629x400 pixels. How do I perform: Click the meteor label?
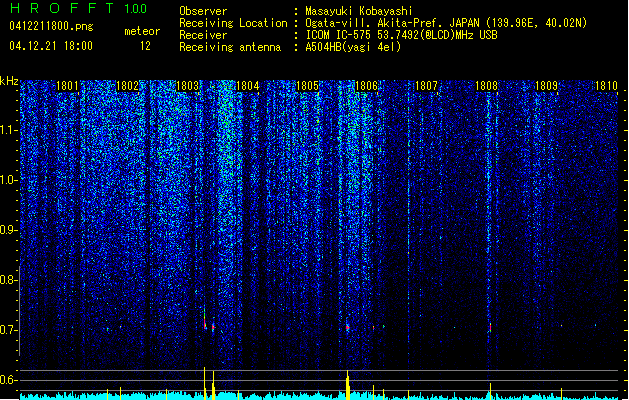pyautogui.click(x=142, y=31)
